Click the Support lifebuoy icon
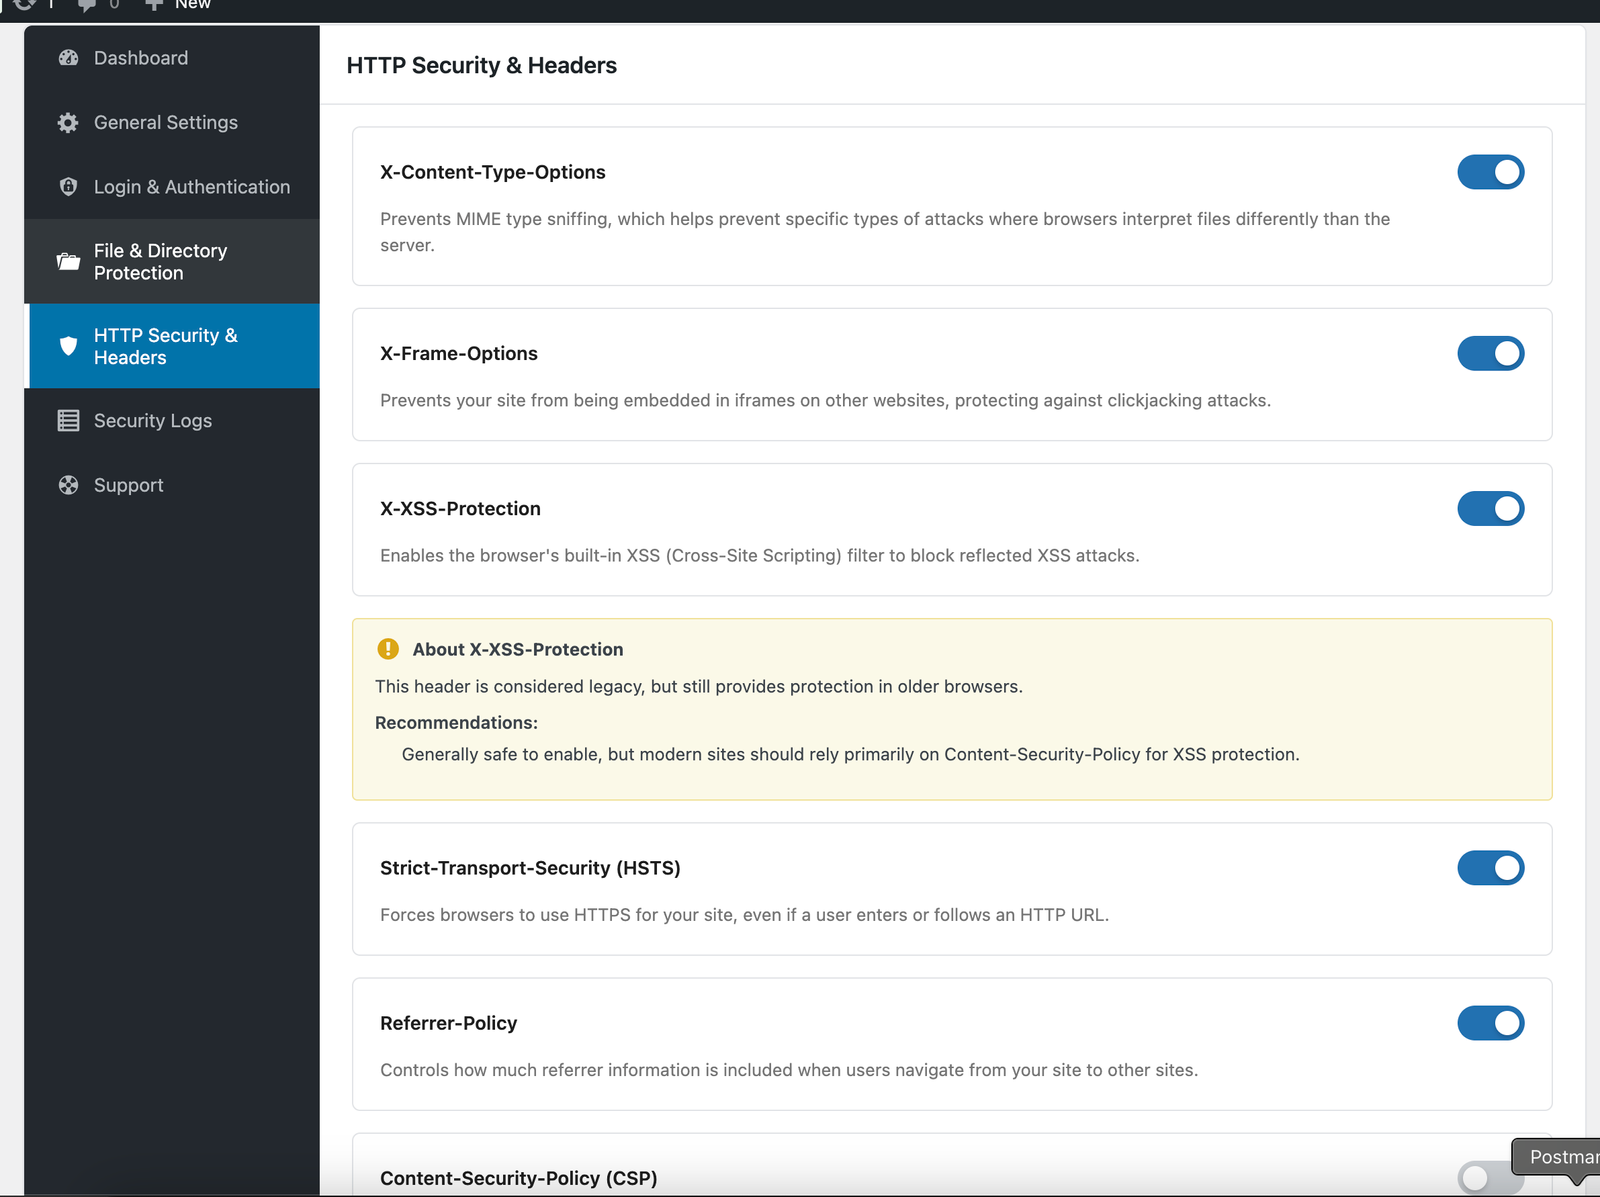 [x=68, y=485]
